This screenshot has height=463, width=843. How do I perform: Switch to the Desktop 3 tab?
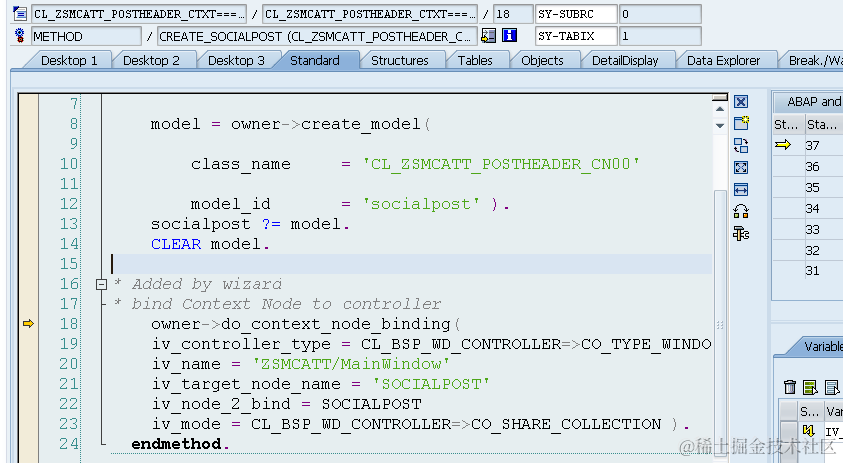pyautogui.click(x=236, y=60)
